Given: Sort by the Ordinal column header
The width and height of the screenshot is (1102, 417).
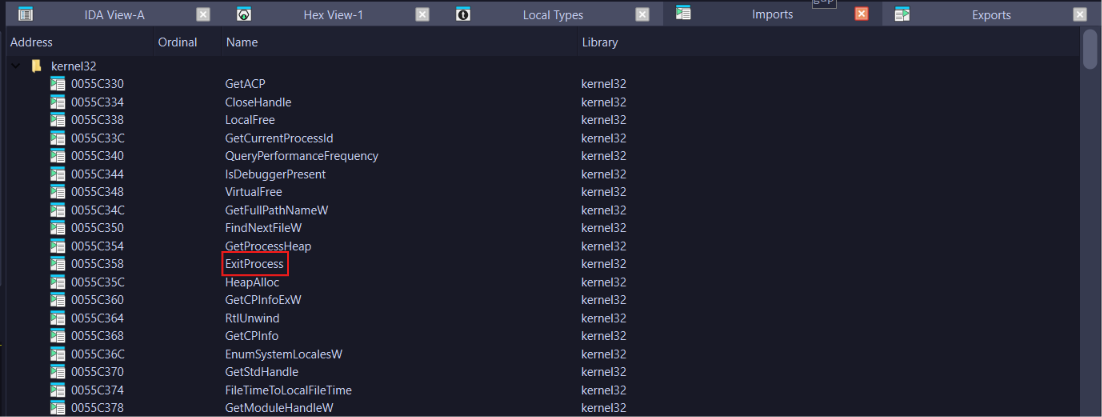Looking at the screenshot, I should [178, 42].
